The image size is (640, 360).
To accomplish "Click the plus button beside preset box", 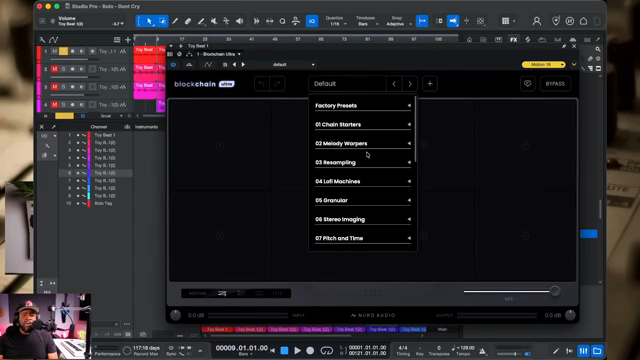I will pyautogui.click(x=430, y=84).
